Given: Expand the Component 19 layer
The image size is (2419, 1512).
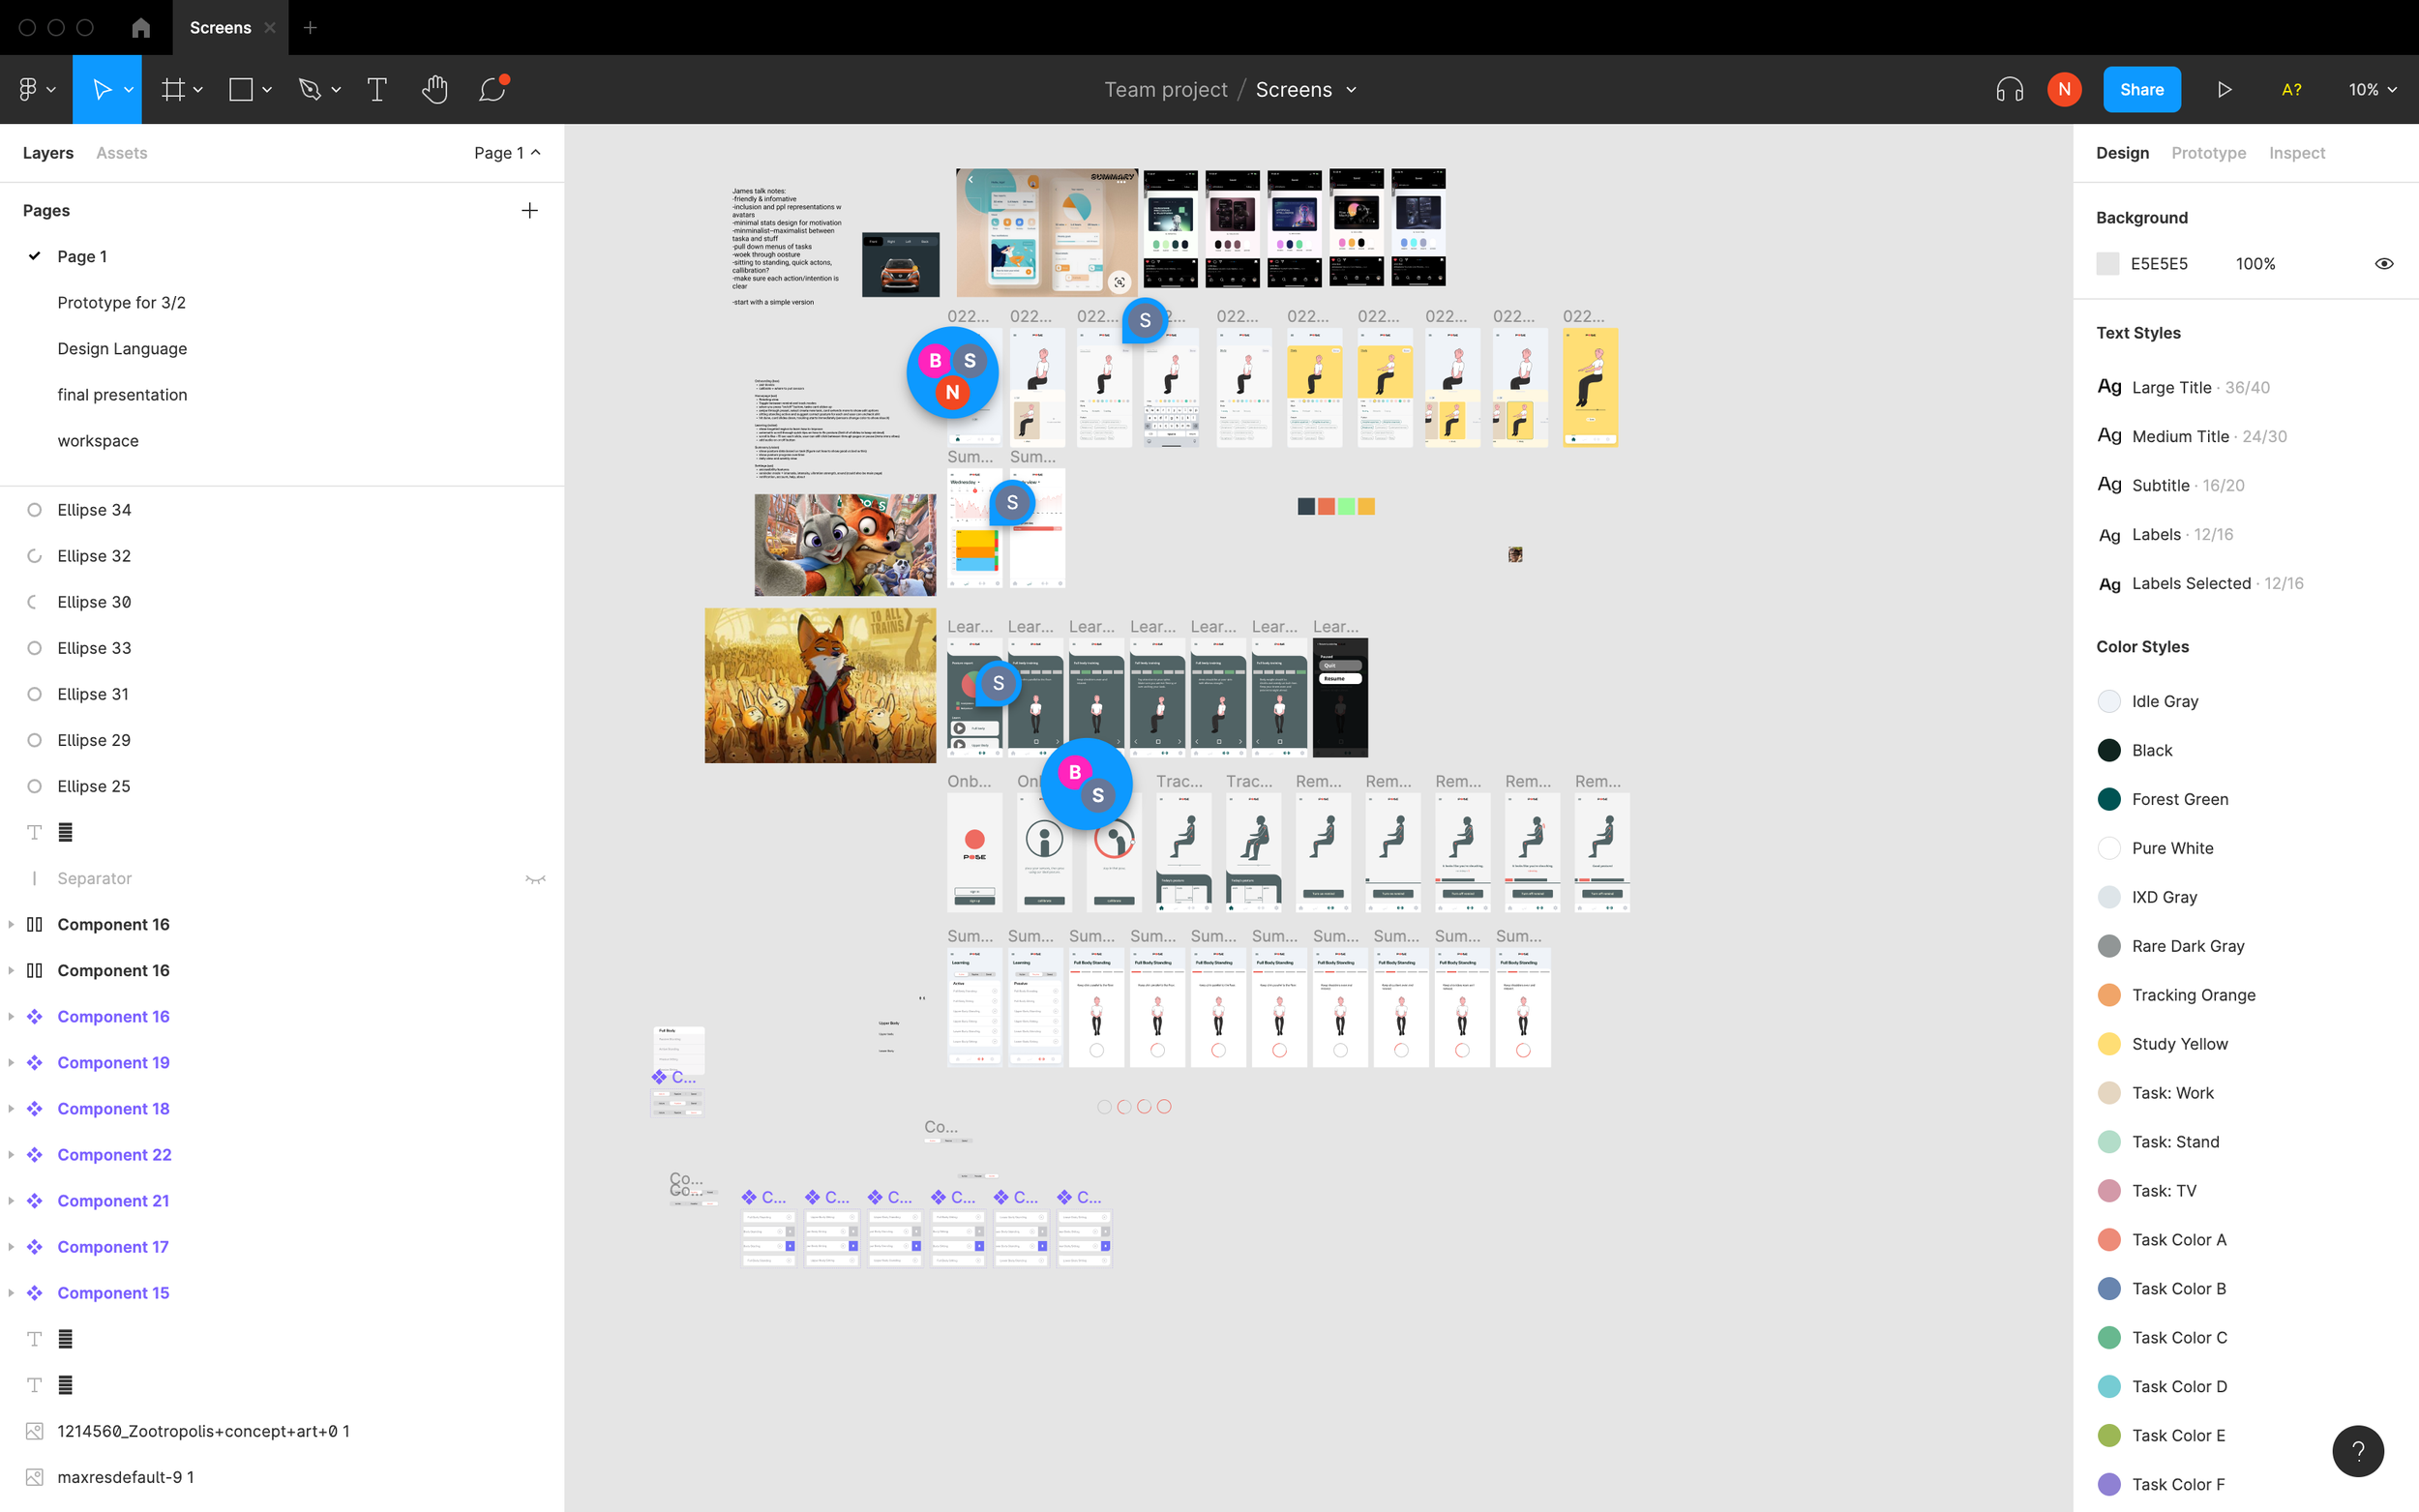Looking at the screenshot, I should pyautogui.click(x=11, y=1062).
